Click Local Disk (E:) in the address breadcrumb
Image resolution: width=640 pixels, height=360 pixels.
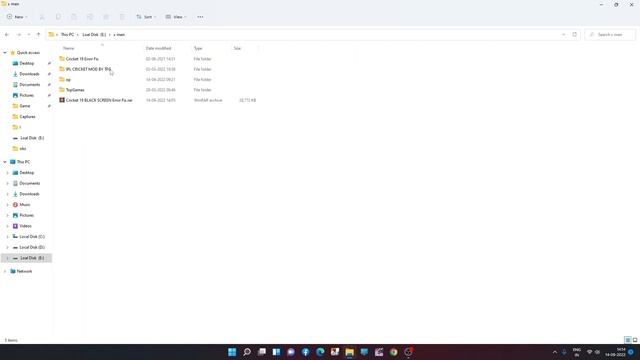(x=94, y=35)
